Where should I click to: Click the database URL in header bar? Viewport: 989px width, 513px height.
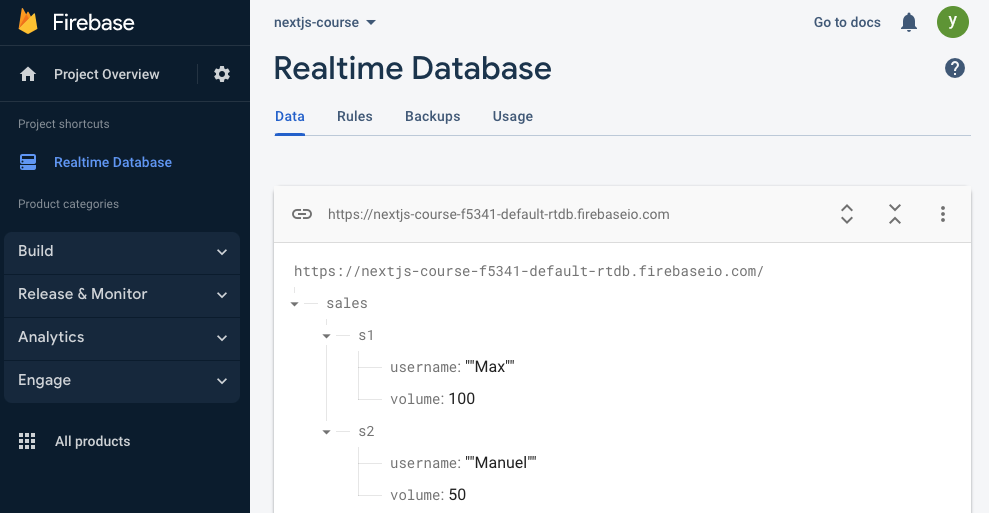[x=498, y=215]
